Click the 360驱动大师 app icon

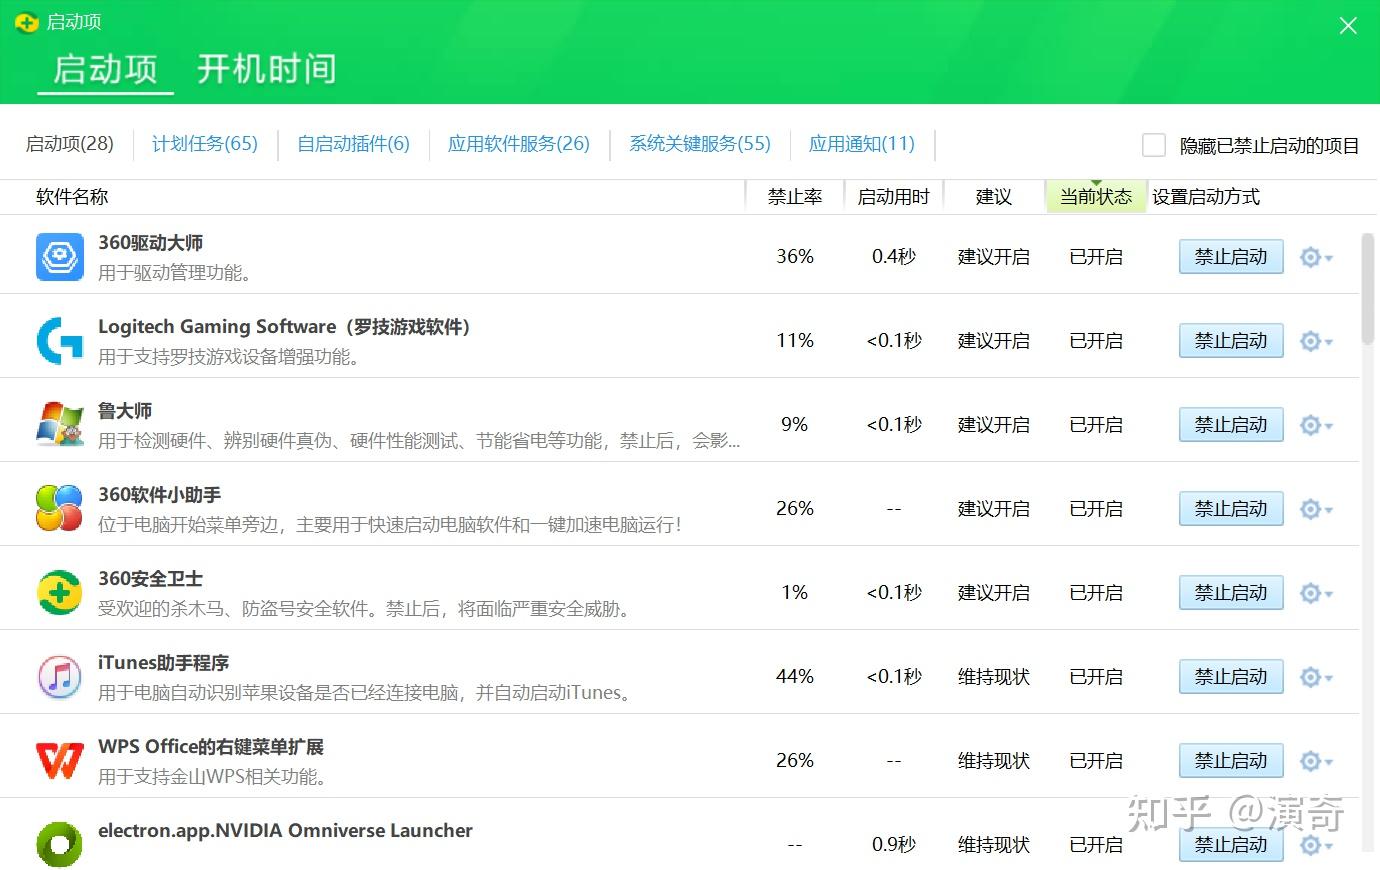click(x=60, y=257)
